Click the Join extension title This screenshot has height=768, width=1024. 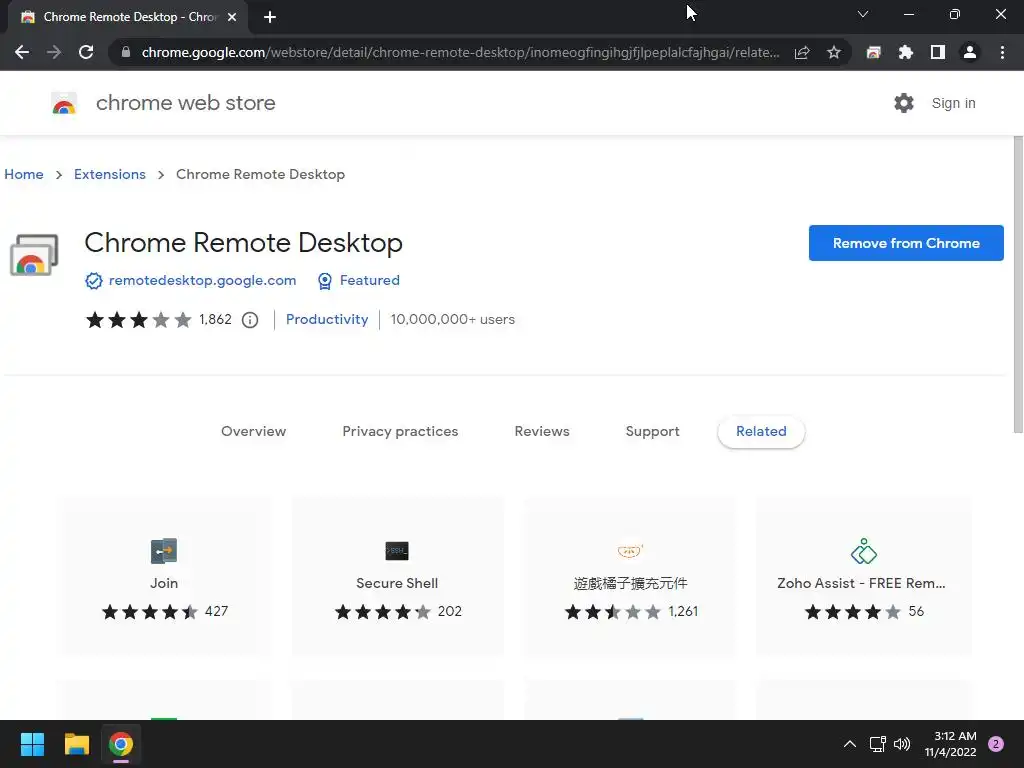pos(164,583)
